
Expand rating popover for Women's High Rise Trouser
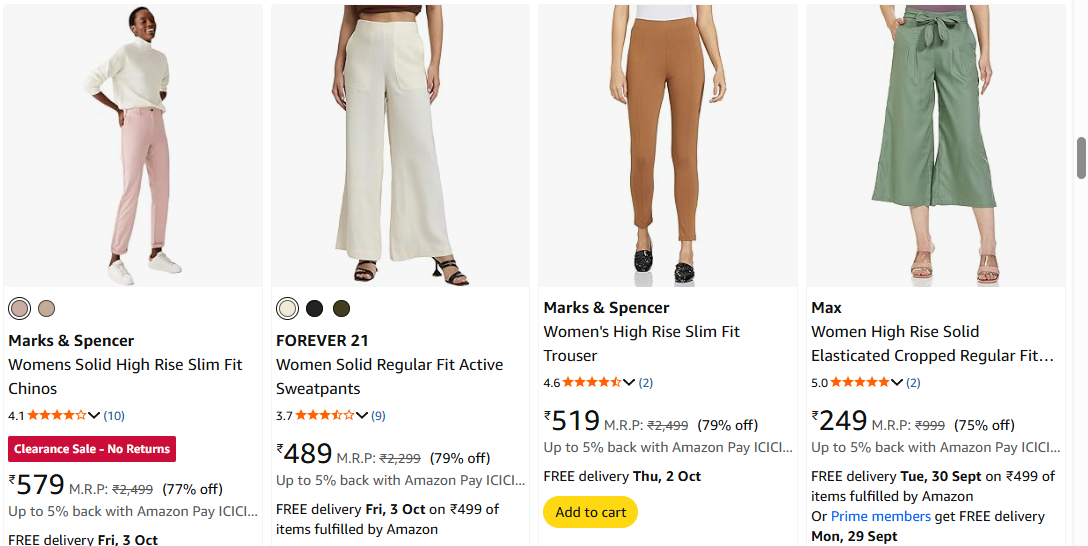coord(630,382)
